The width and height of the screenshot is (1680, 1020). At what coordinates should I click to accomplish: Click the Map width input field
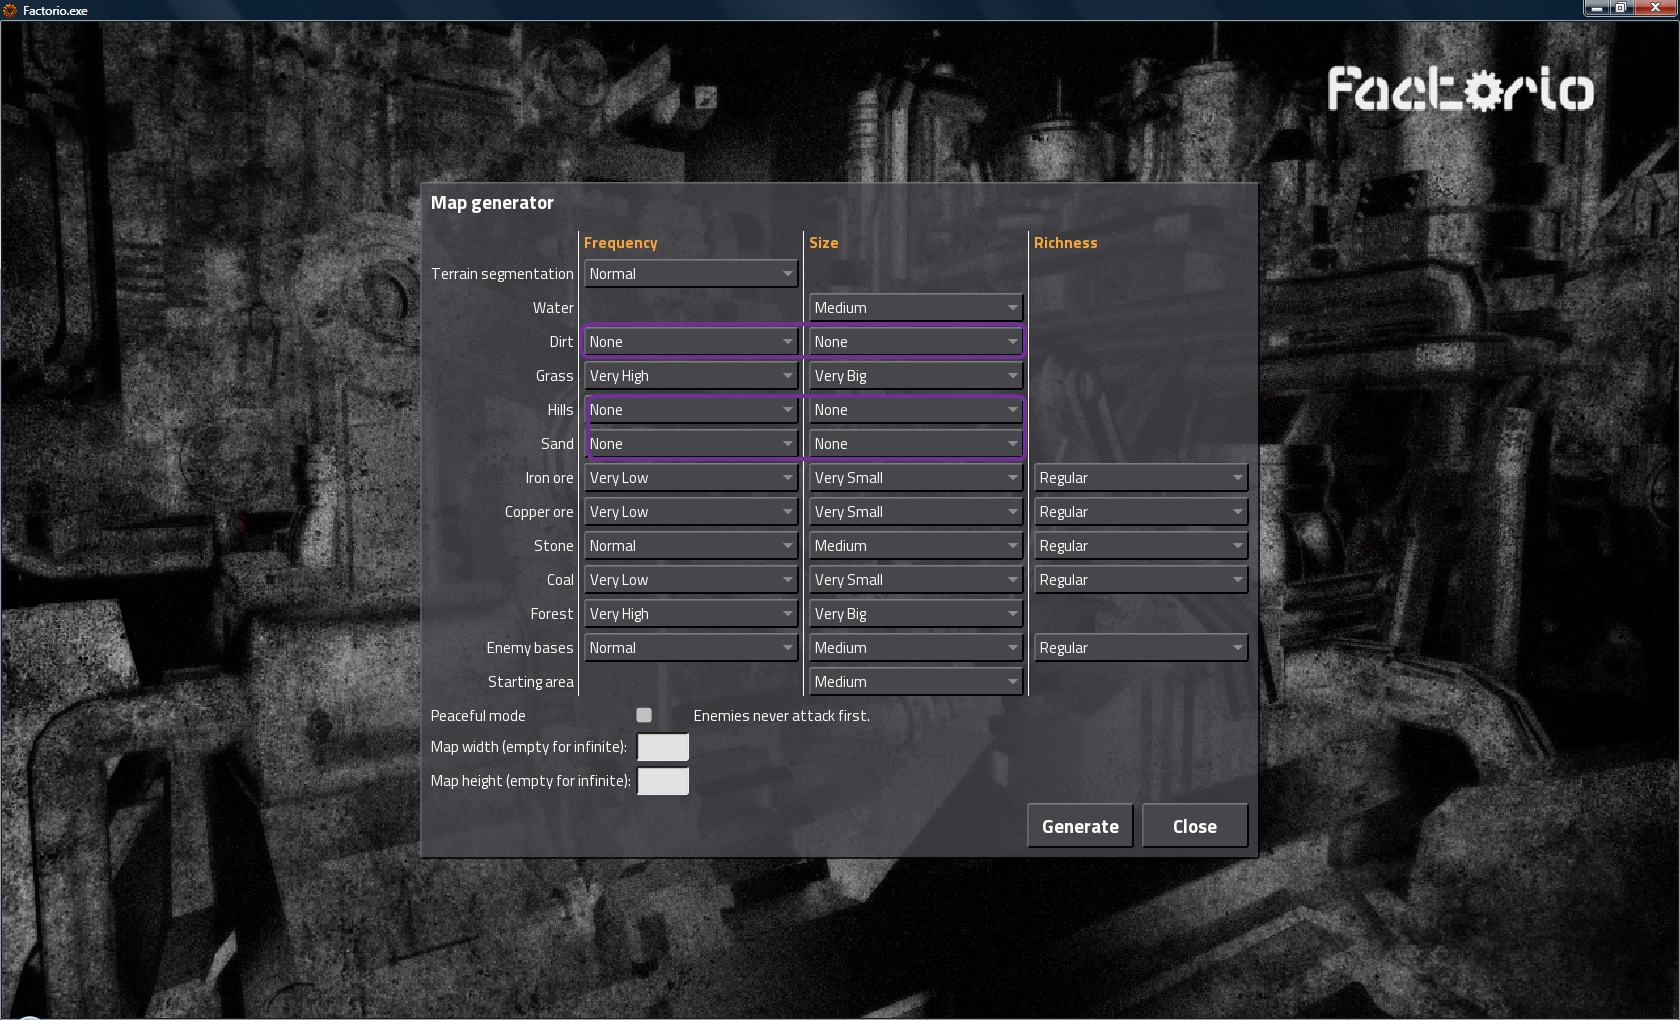[x=663, y=747]
